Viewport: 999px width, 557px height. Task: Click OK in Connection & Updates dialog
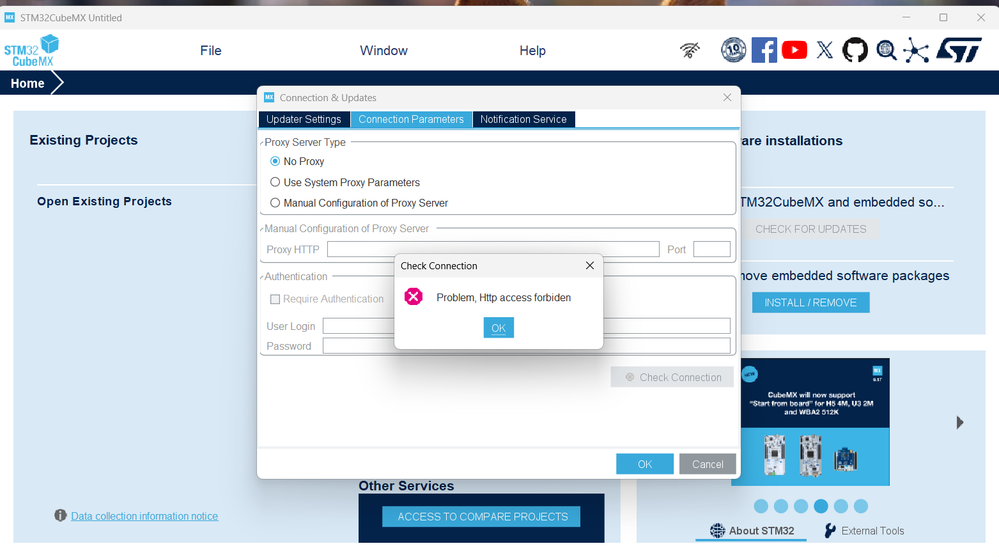click(x=645, y=464)
